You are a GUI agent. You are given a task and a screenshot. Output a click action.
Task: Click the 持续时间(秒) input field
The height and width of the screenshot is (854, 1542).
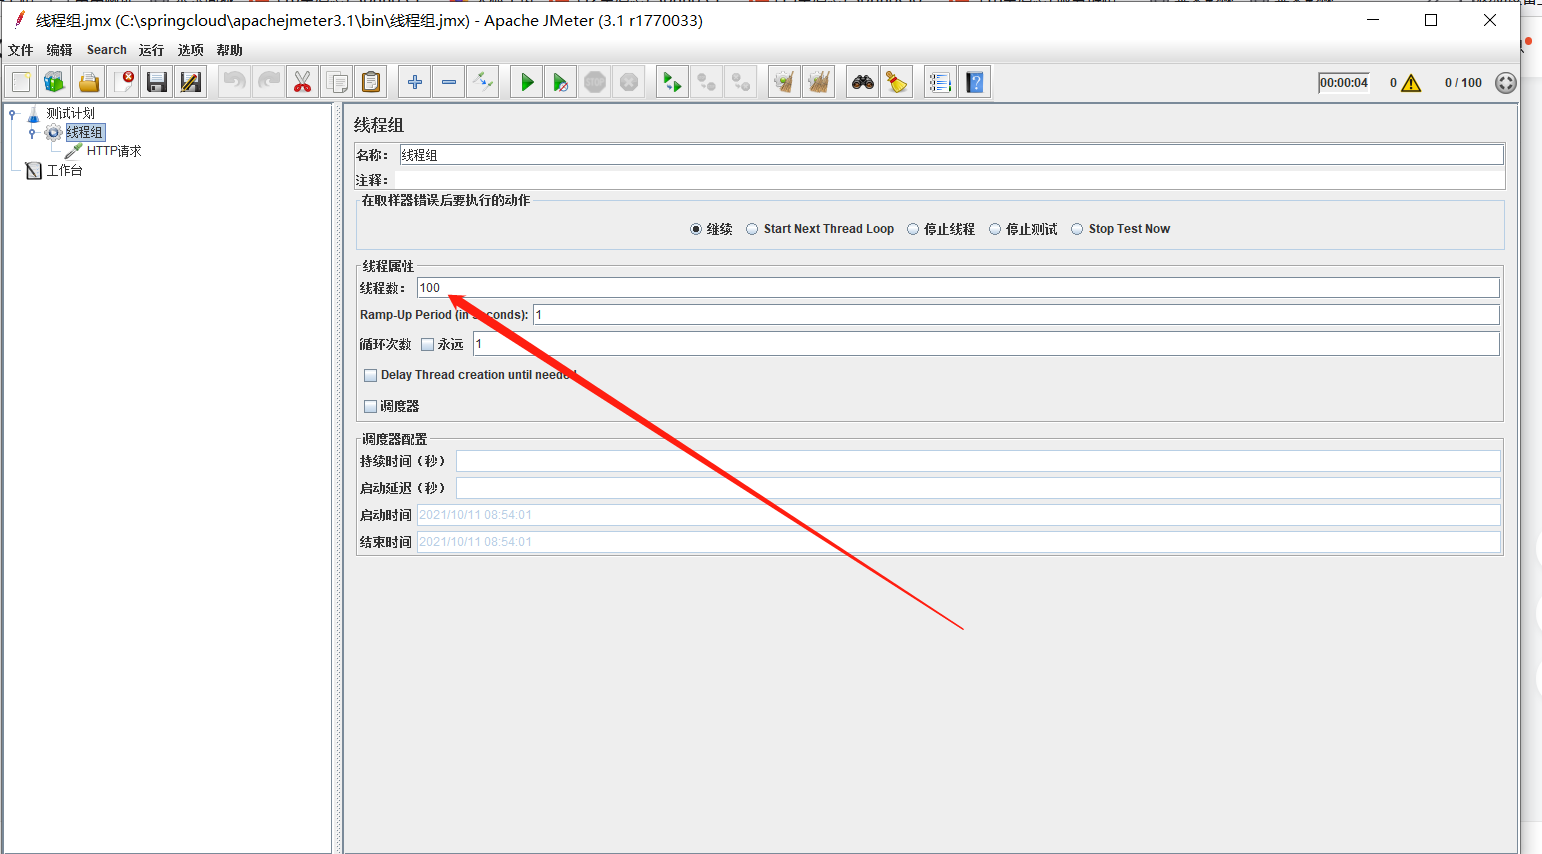978,461
